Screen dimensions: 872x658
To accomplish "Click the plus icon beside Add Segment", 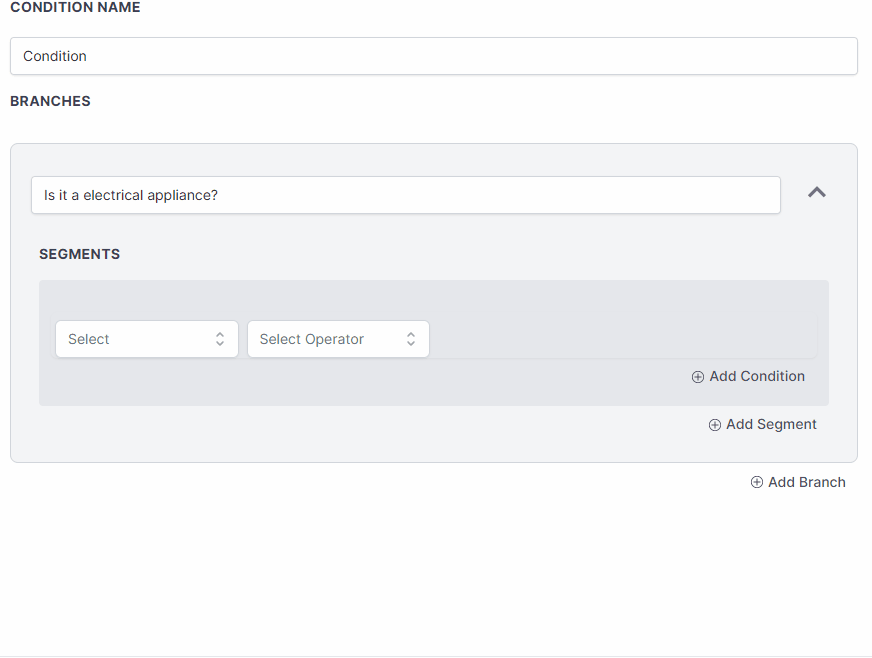I will coord(715,424).
